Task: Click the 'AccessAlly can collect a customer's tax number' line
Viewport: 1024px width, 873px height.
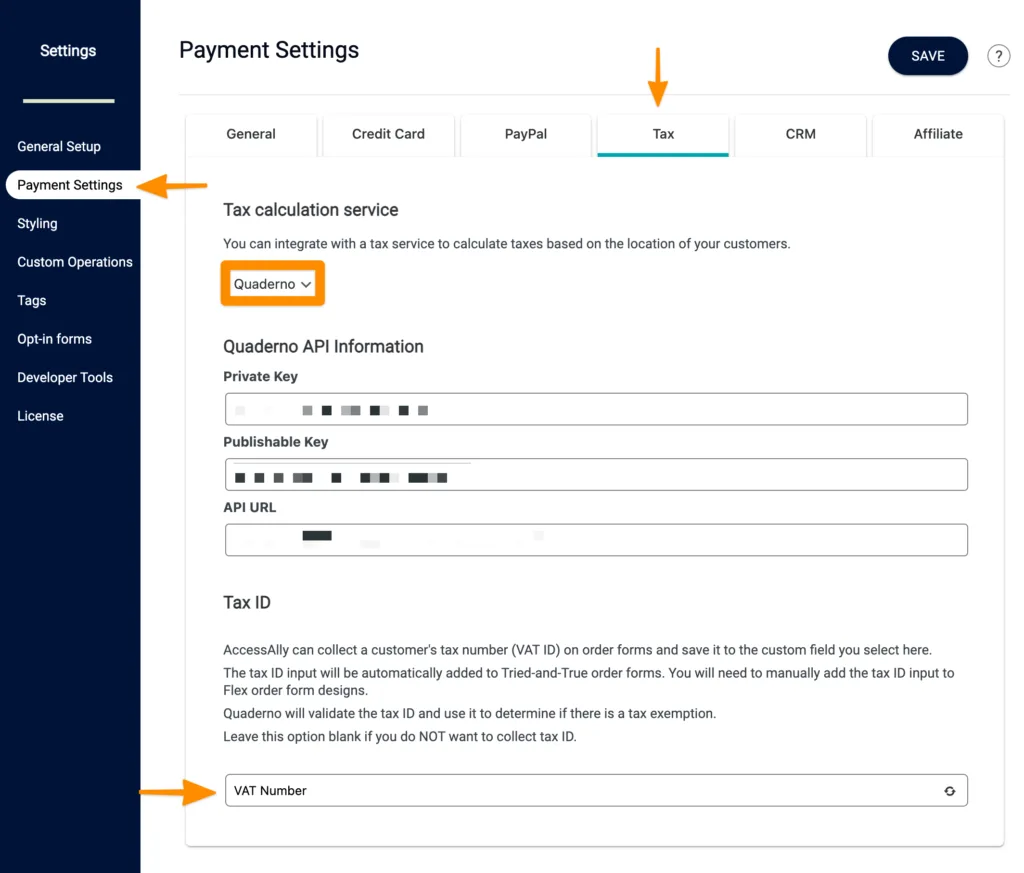Action: 577,650
